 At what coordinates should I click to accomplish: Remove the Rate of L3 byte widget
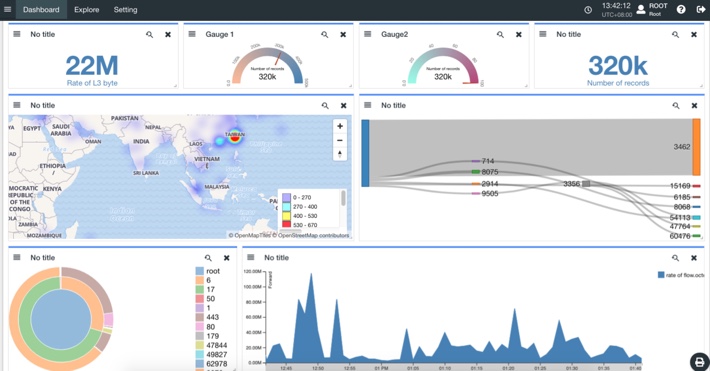pos(168,34)
